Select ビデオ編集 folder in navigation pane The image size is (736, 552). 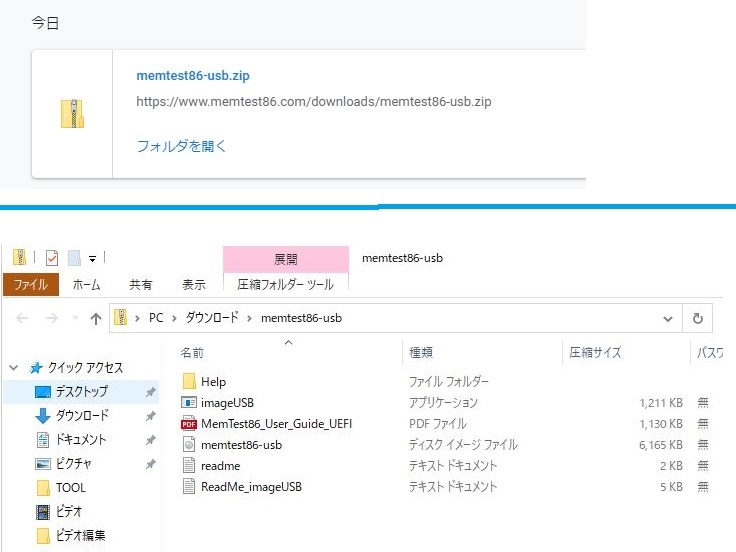point(80,535)
